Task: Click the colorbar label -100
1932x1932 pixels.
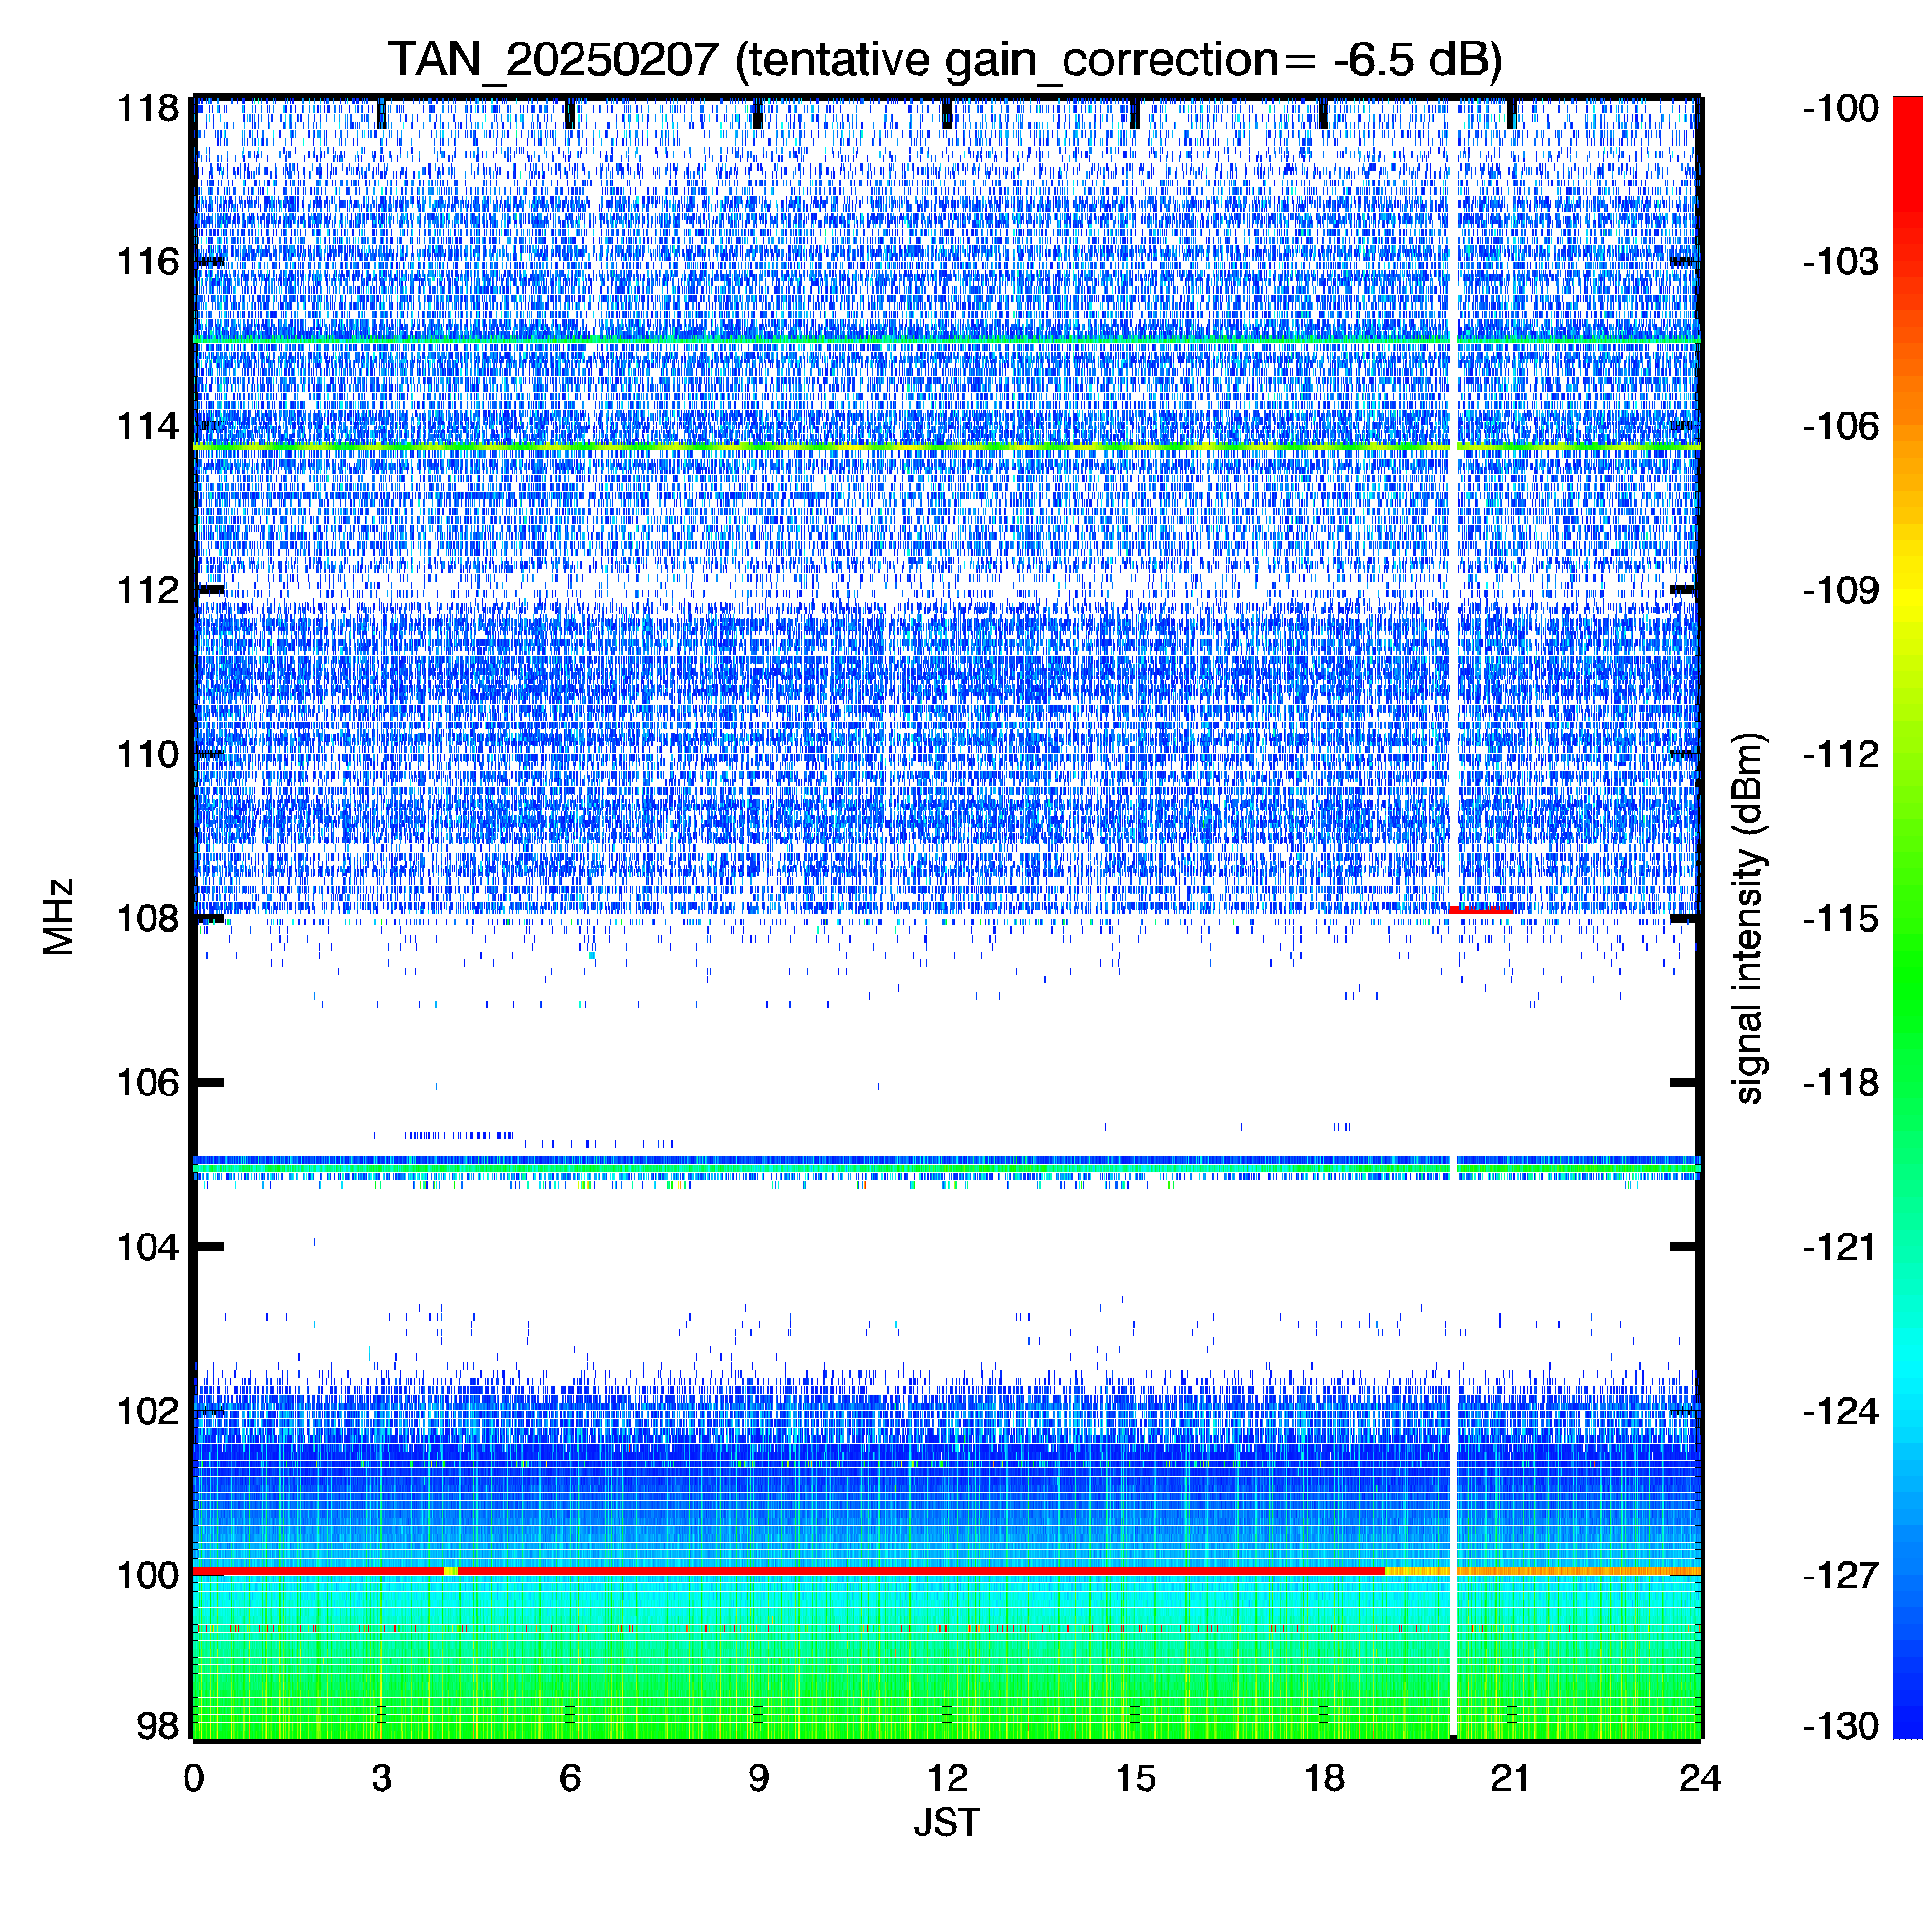Action: (1841, 108)
